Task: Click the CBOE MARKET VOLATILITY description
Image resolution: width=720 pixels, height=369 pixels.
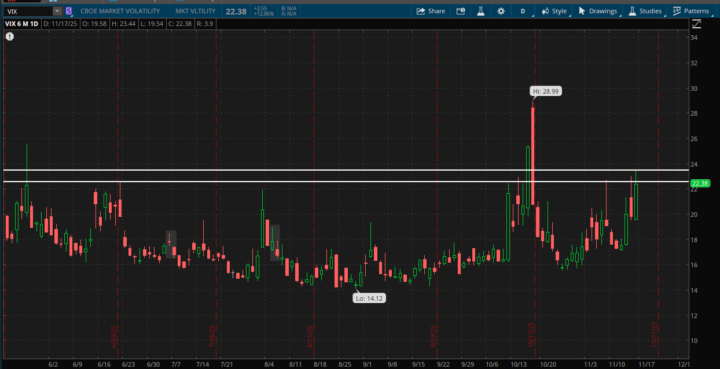Action: [120, 11]
